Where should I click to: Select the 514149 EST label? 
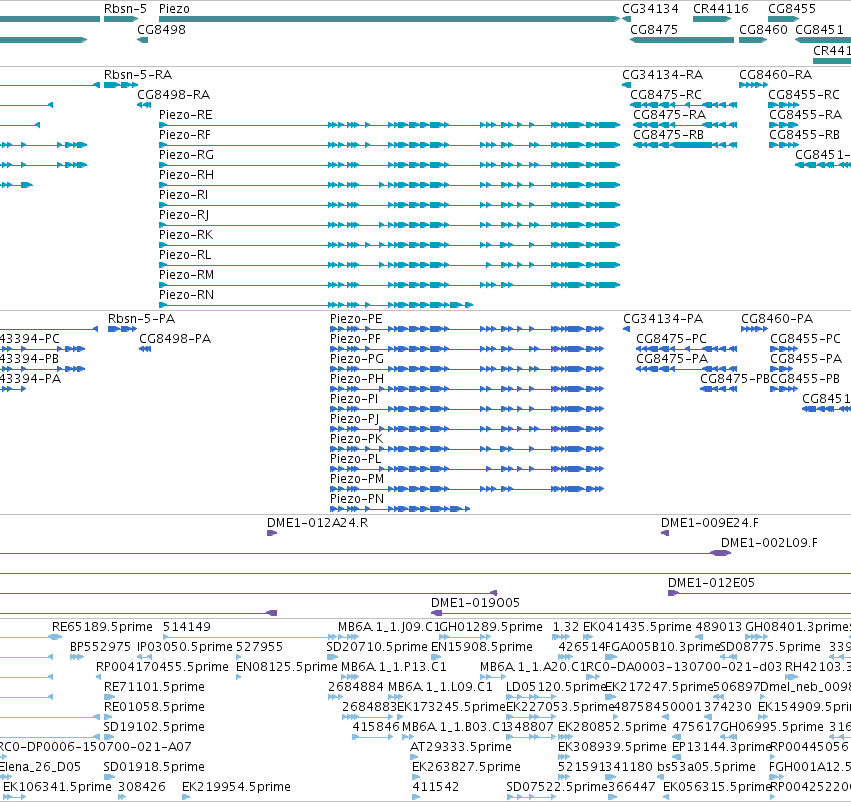click(x=187, y=627)
